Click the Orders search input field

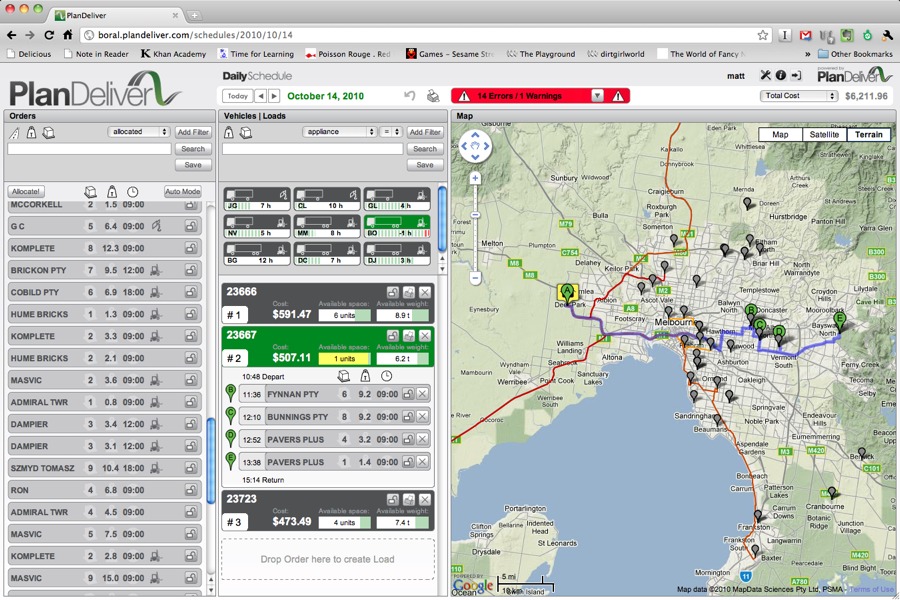[x=90, y=149]
